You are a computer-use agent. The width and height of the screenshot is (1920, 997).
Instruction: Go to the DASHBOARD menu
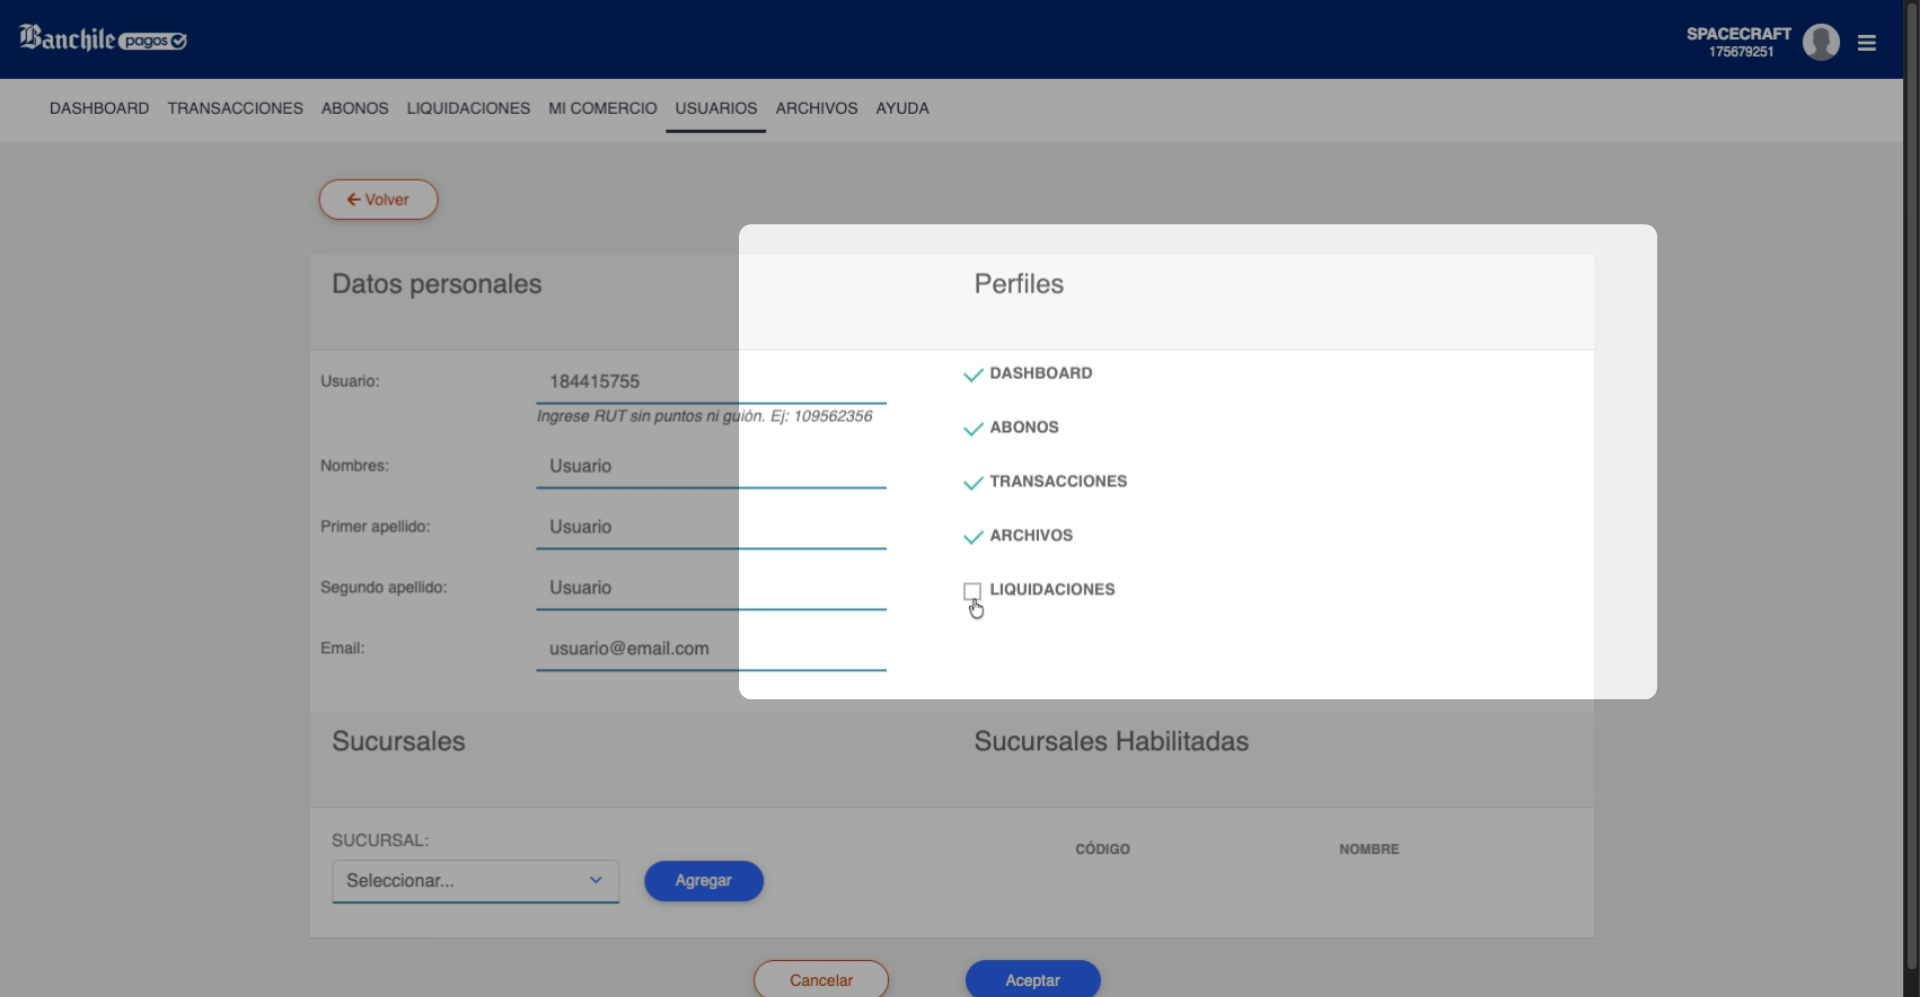(99, 108)
